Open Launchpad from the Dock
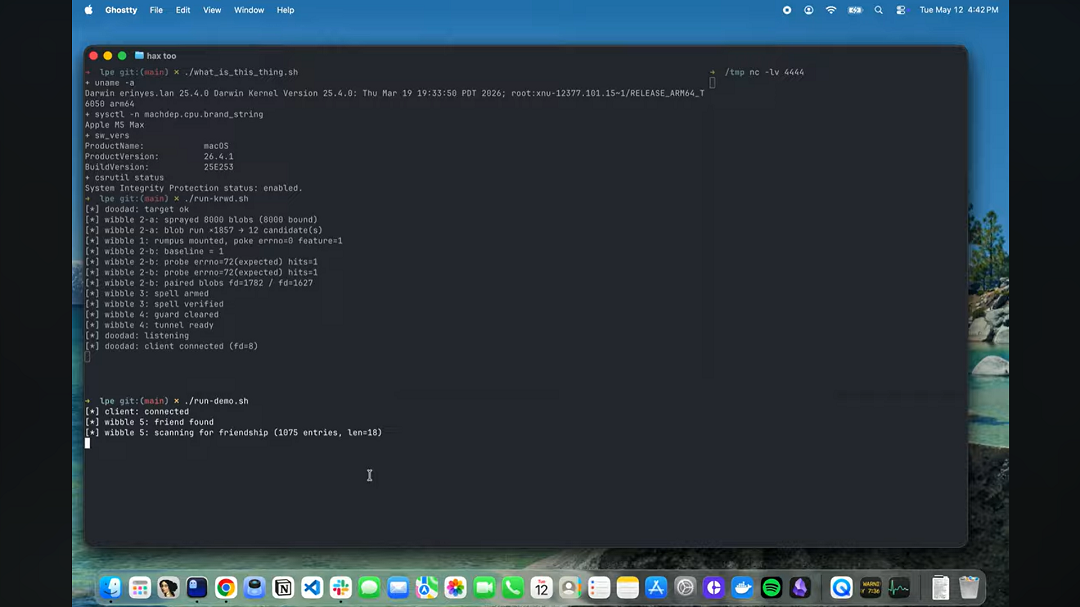 [140, 588]
